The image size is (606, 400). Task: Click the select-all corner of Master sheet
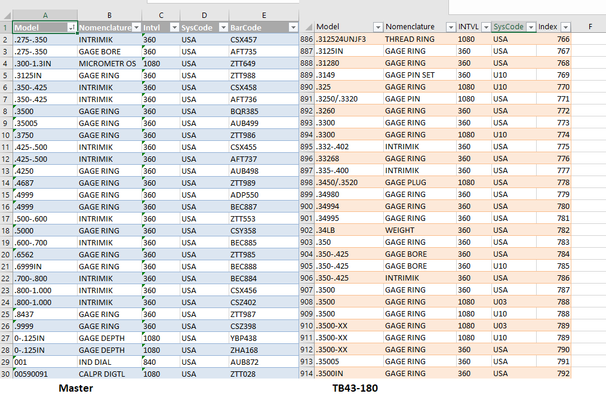(7, 15)
